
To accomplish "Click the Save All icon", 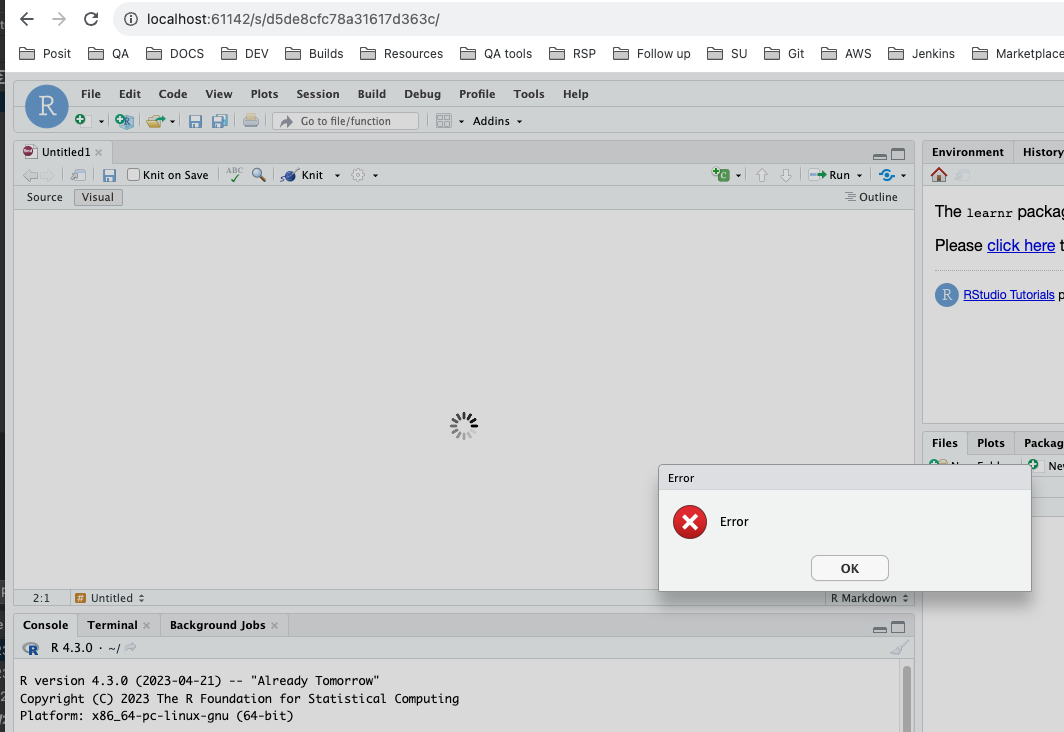I will point(220,120).
